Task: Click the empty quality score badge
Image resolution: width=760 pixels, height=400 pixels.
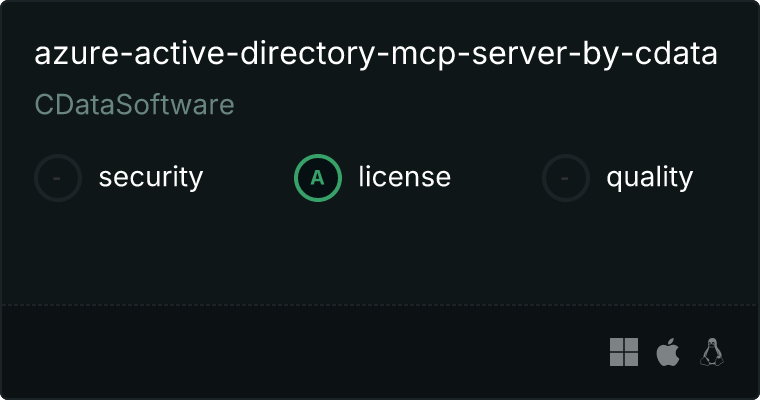Action: pyautogui.click(x=566, y=178)
